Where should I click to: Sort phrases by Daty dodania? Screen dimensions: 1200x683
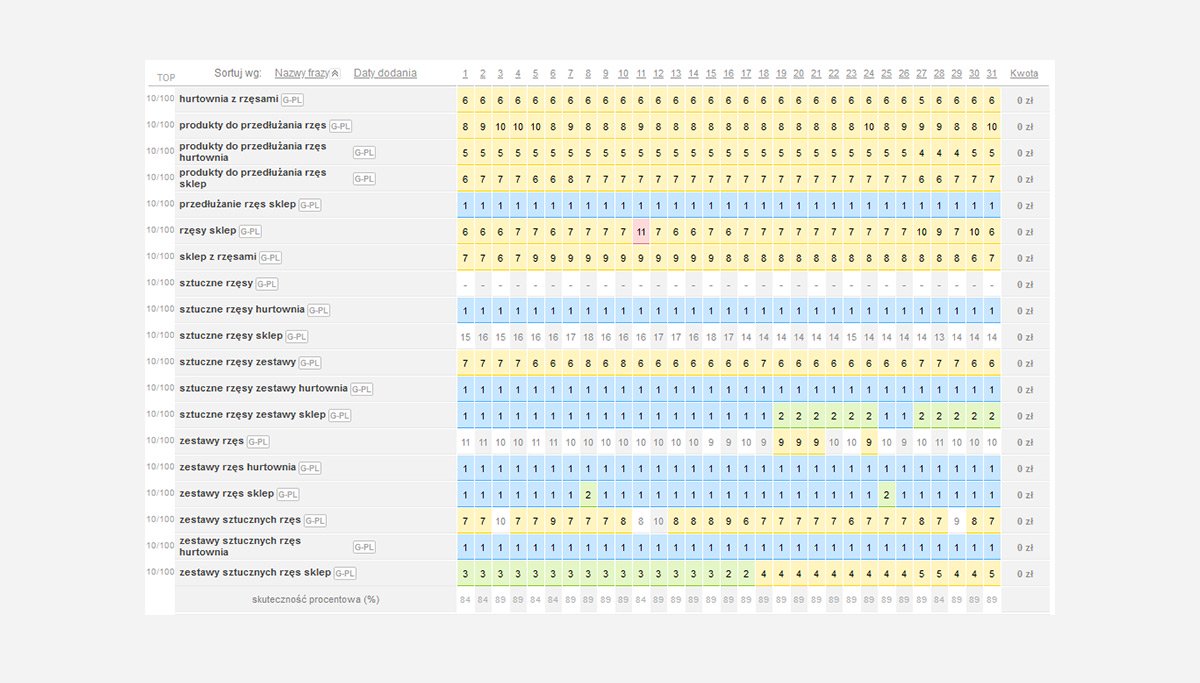coord(385,73)
